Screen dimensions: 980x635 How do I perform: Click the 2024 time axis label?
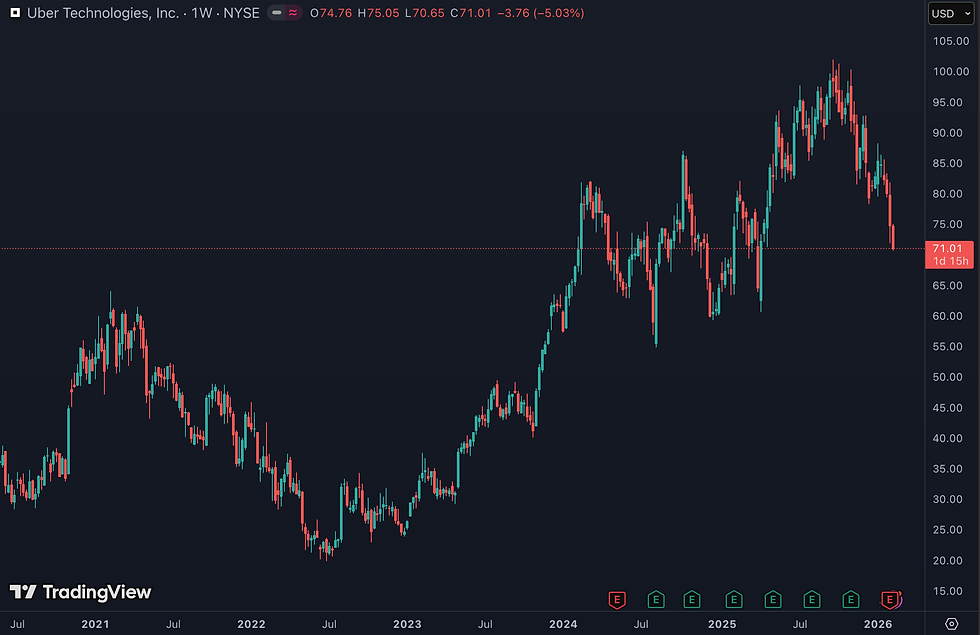pos(563,624)
